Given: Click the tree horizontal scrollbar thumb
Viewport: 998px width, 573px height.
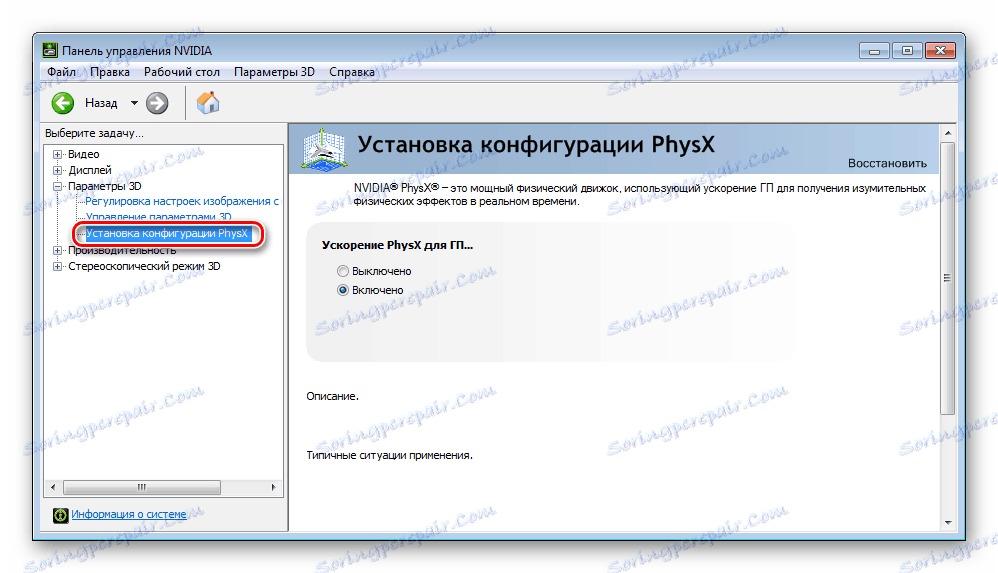Looking at the screenshot, I should [142, 487].
